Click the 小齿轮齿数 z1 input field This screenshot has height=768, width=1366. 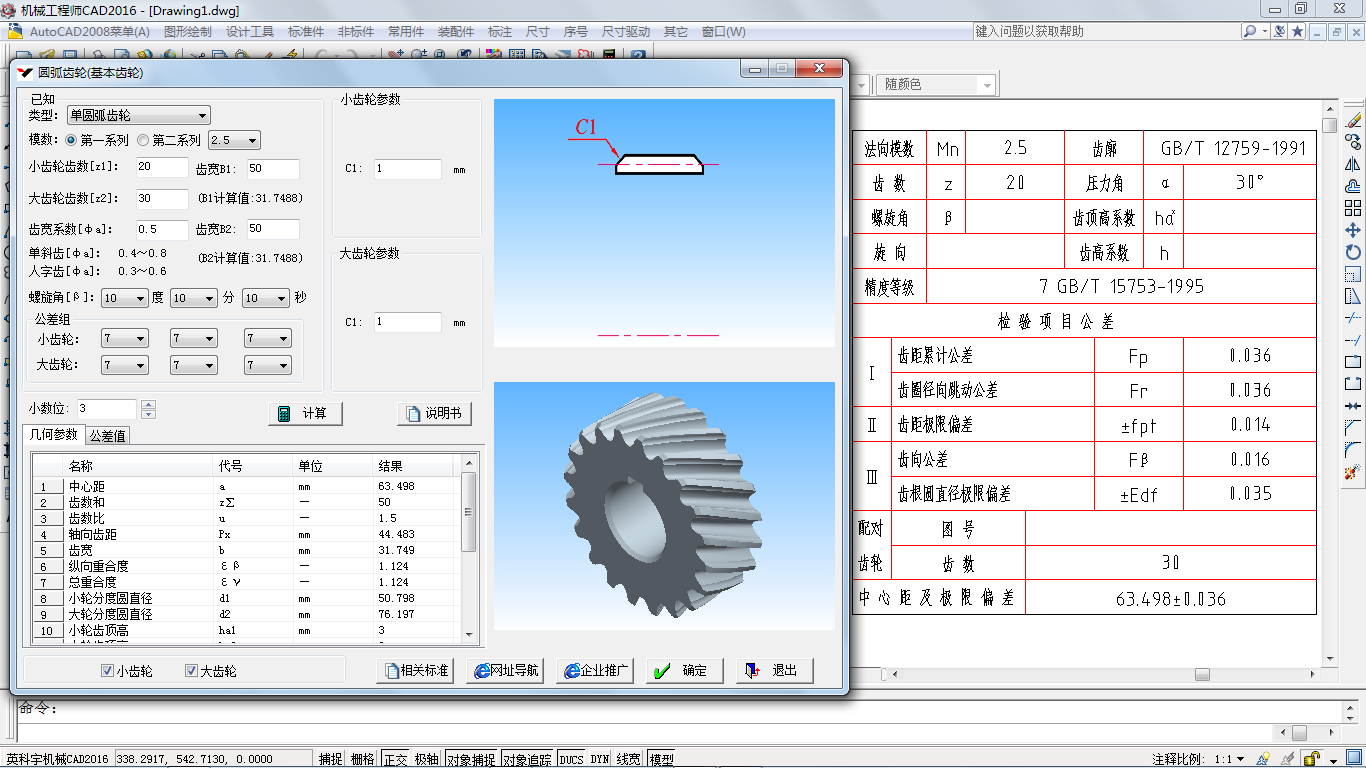161,167
